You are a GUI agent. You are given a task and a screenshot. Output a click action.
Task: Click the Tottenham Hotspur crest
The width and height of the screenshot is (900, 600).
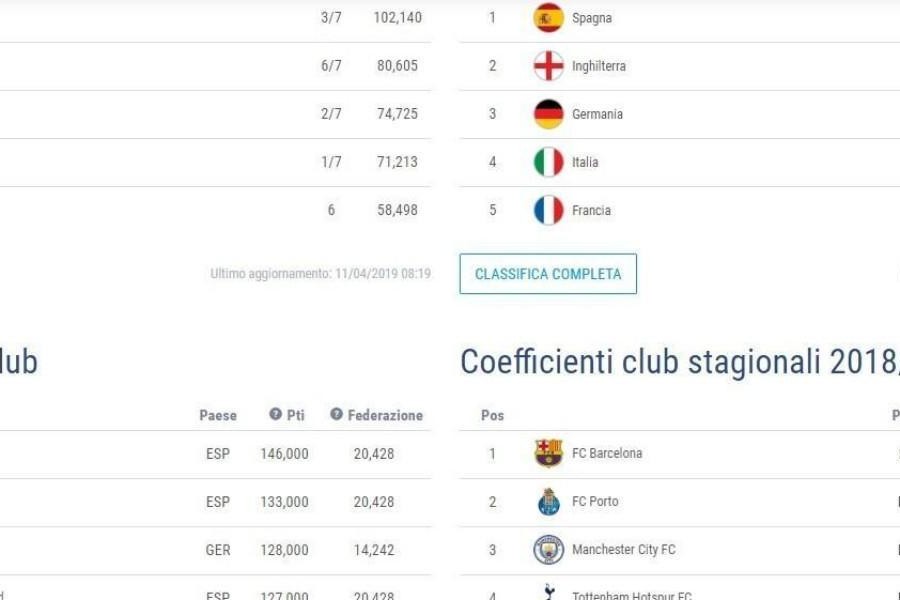point(549,592)
